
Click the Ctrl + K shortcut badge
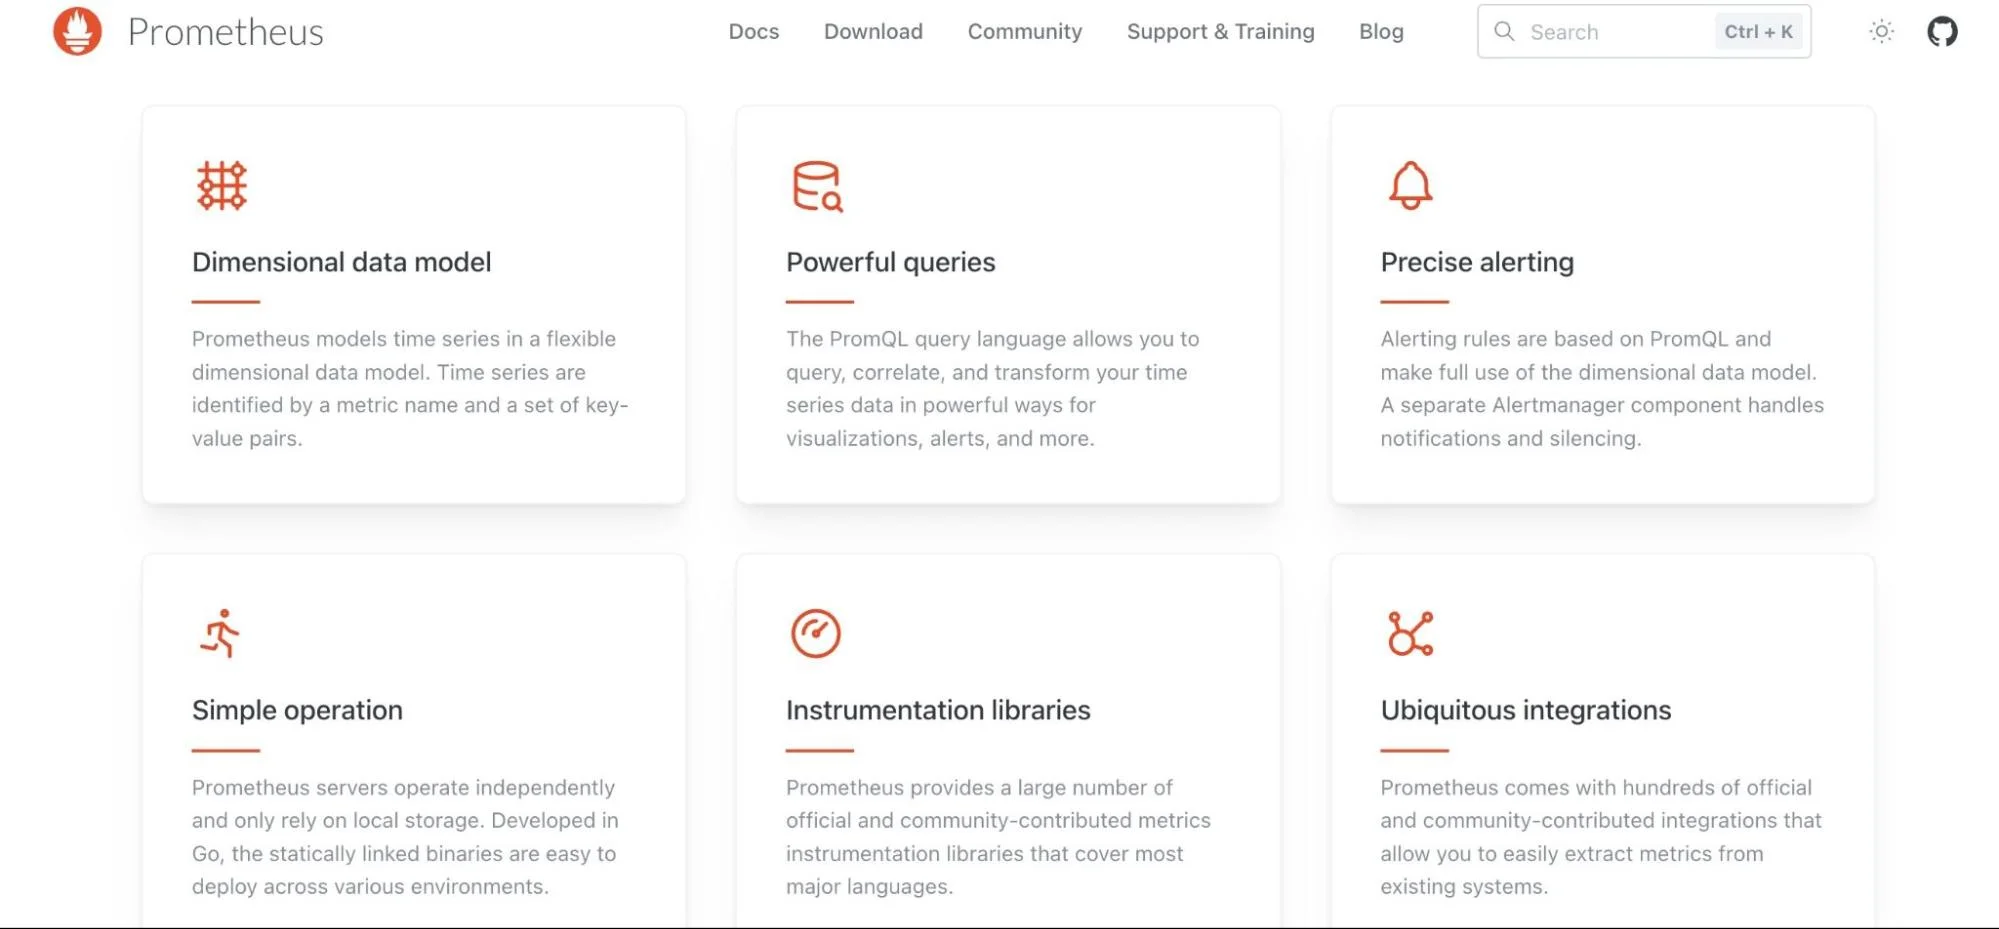click(x=1758, y=31)
